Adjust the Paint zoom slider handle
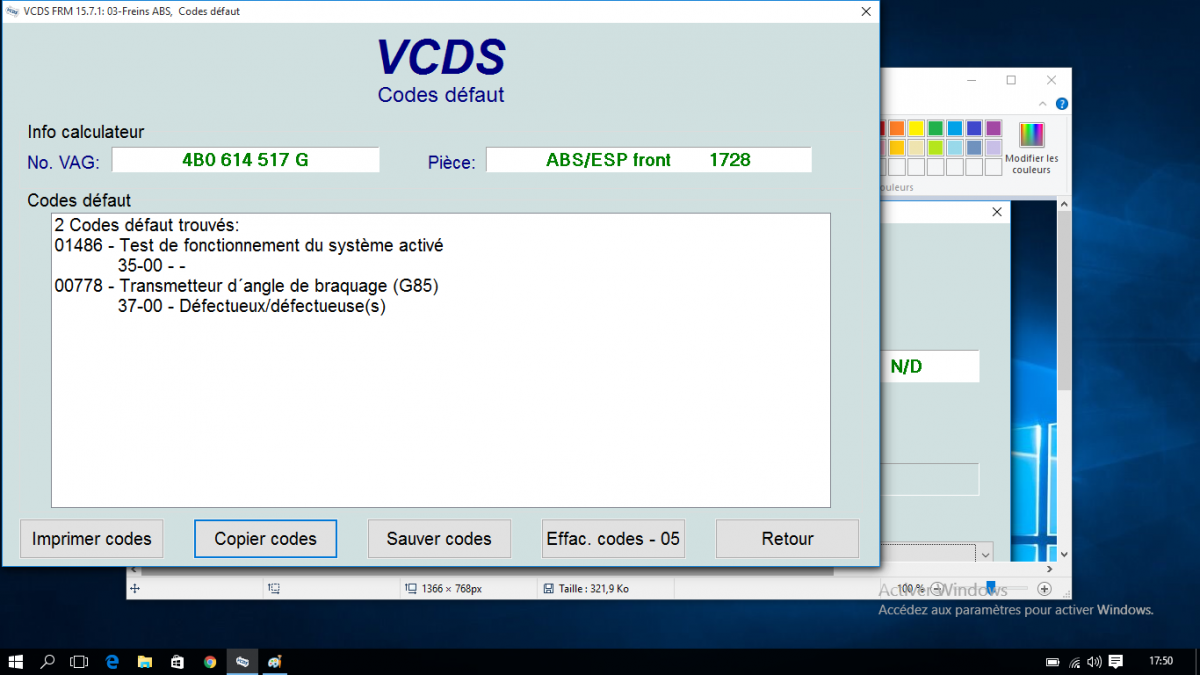1200x675 pixels. click(990, 589)
